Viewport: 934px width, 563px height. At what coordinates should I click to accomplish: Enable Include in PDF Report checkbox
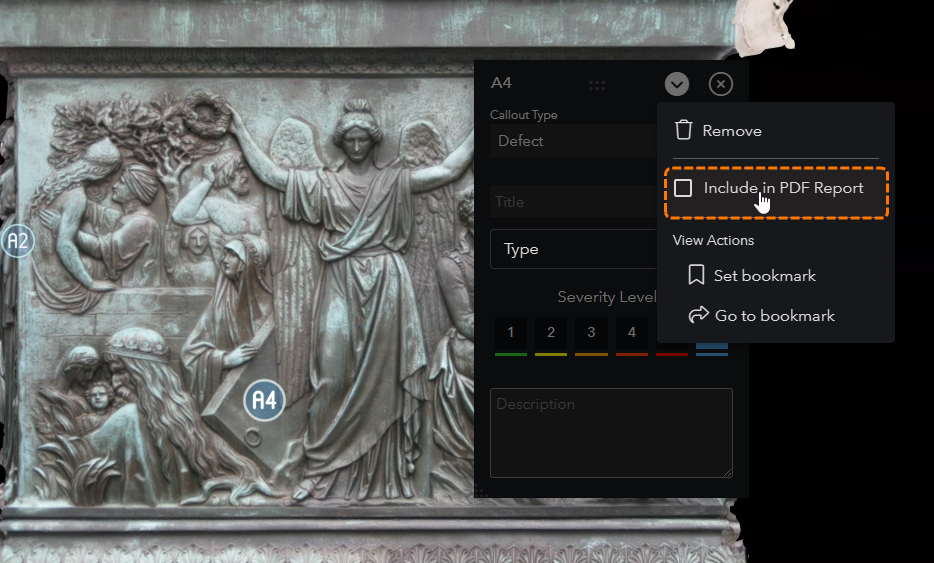pyautogui.click(x=683, y=188)
